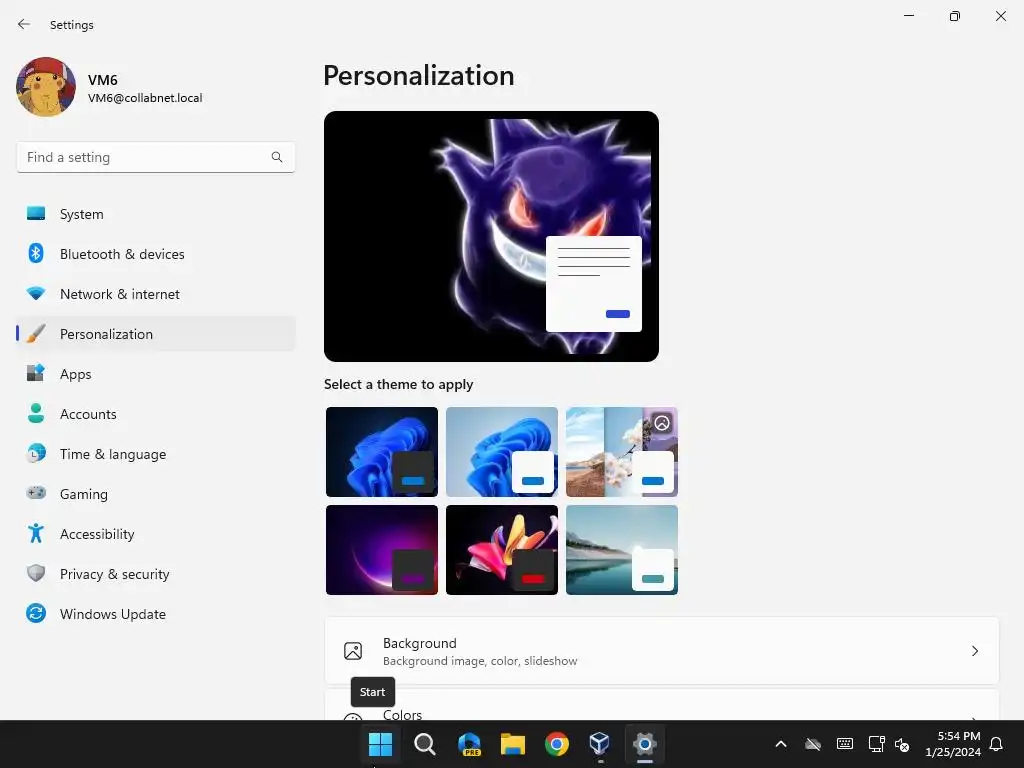Click the Gengar wallpaper preview image
Screen dimensions: 1024x768
pos(491,236)
